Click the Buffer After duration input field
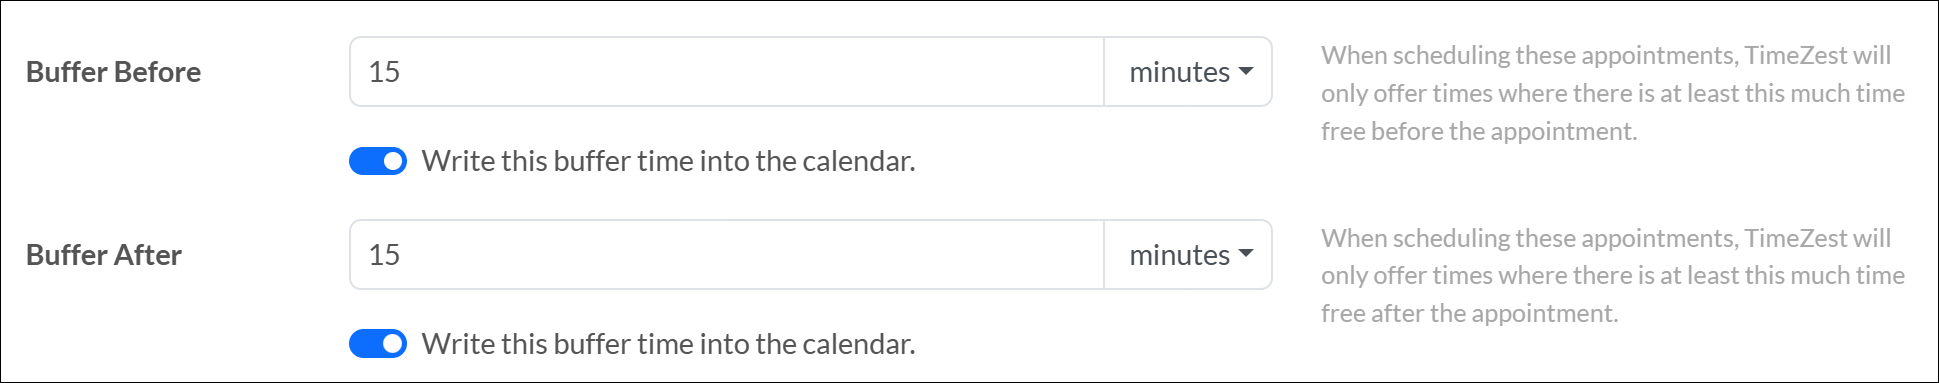 pyautogui.click(x=727, y=255)
